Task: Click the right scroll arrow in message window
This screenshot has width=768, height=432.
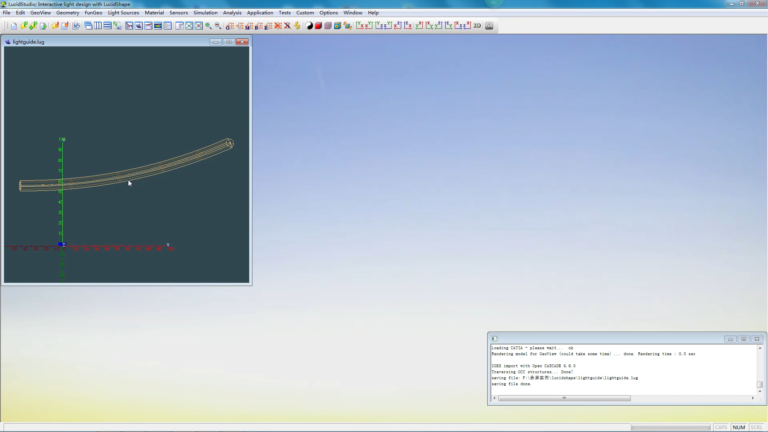Action: pos(753,398)
